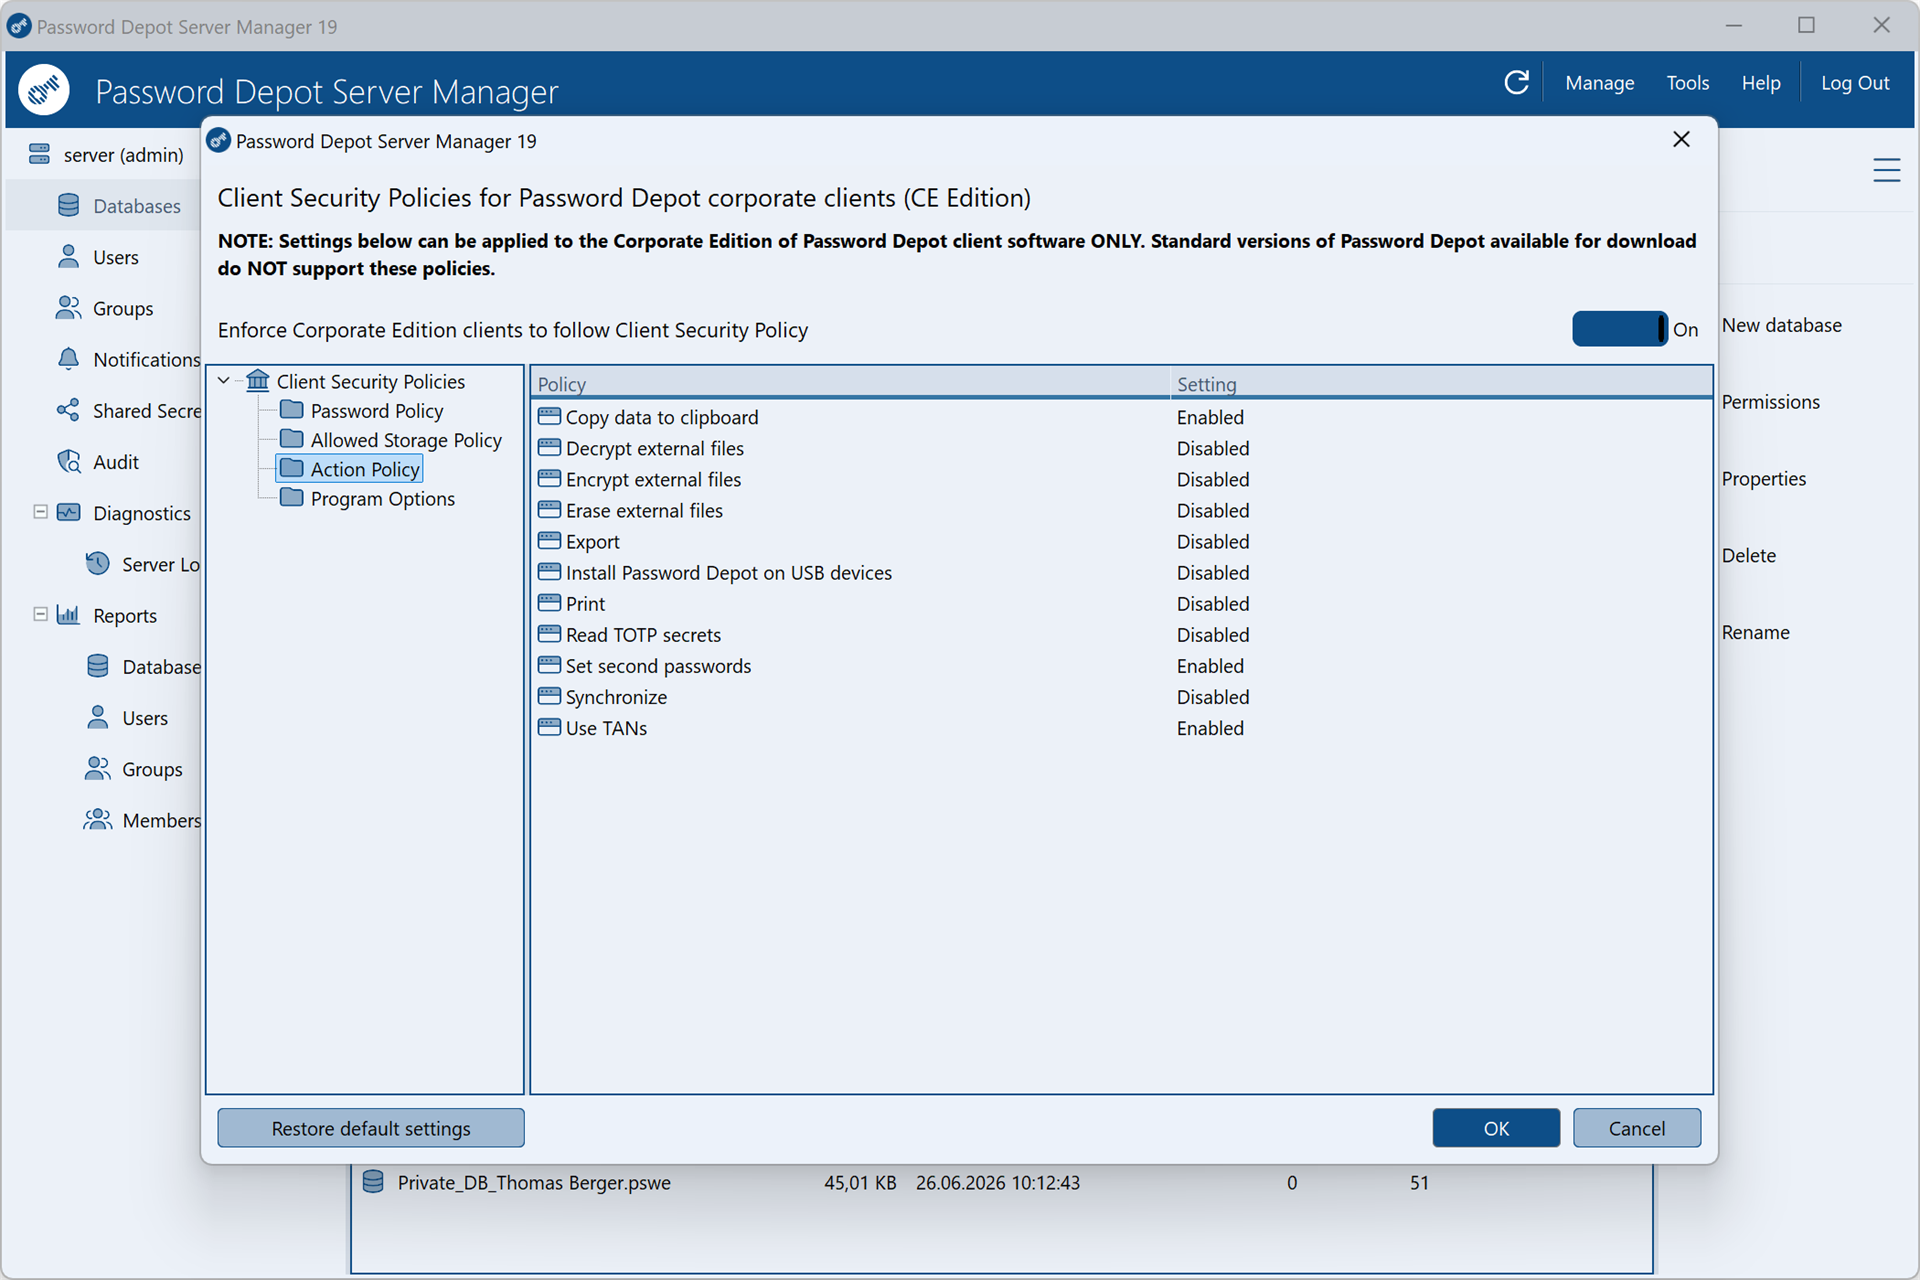Click Private_DB_Thomas Berger.pswe file name
Screen dimensions: 1920x1280
(x=534, y=1183)
